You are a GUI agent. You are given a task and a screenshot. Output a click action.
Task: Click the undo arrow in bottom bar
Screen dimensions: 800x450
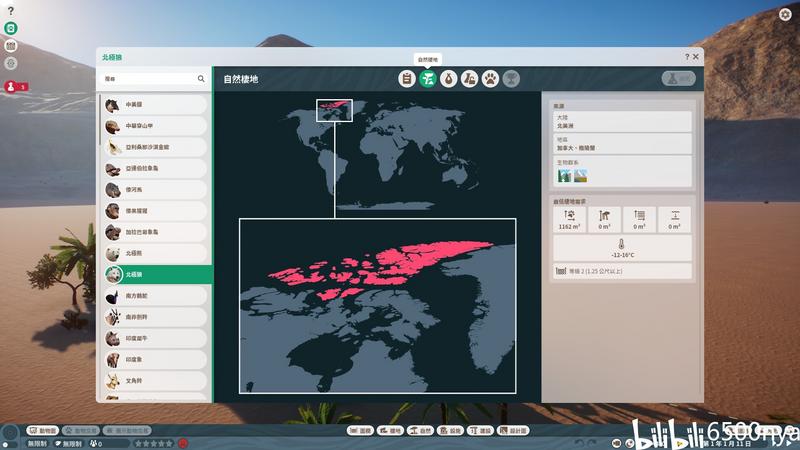coord(579,443)
